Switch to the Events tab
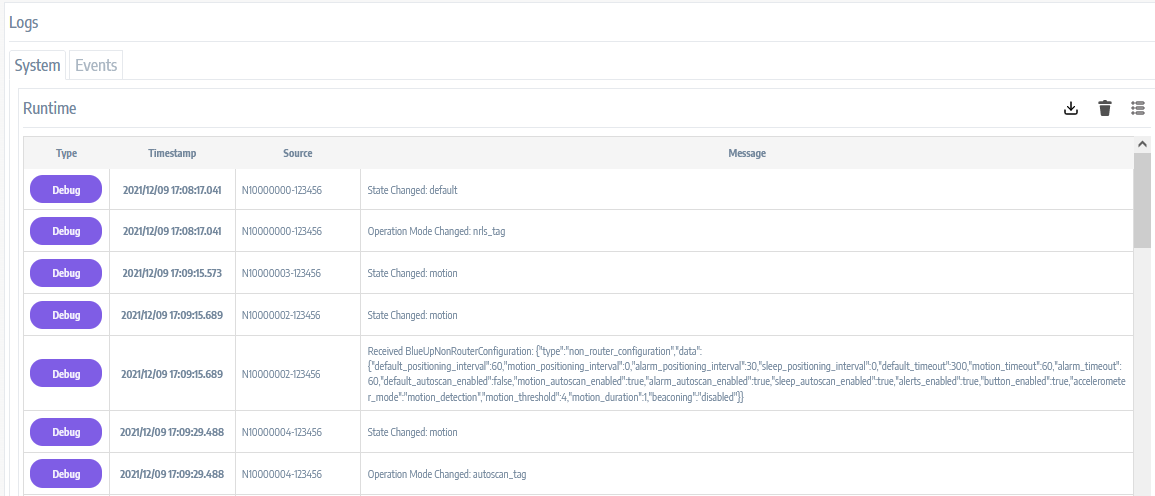The width and height of the screenshot is (1155, 496). click(96, 65)
